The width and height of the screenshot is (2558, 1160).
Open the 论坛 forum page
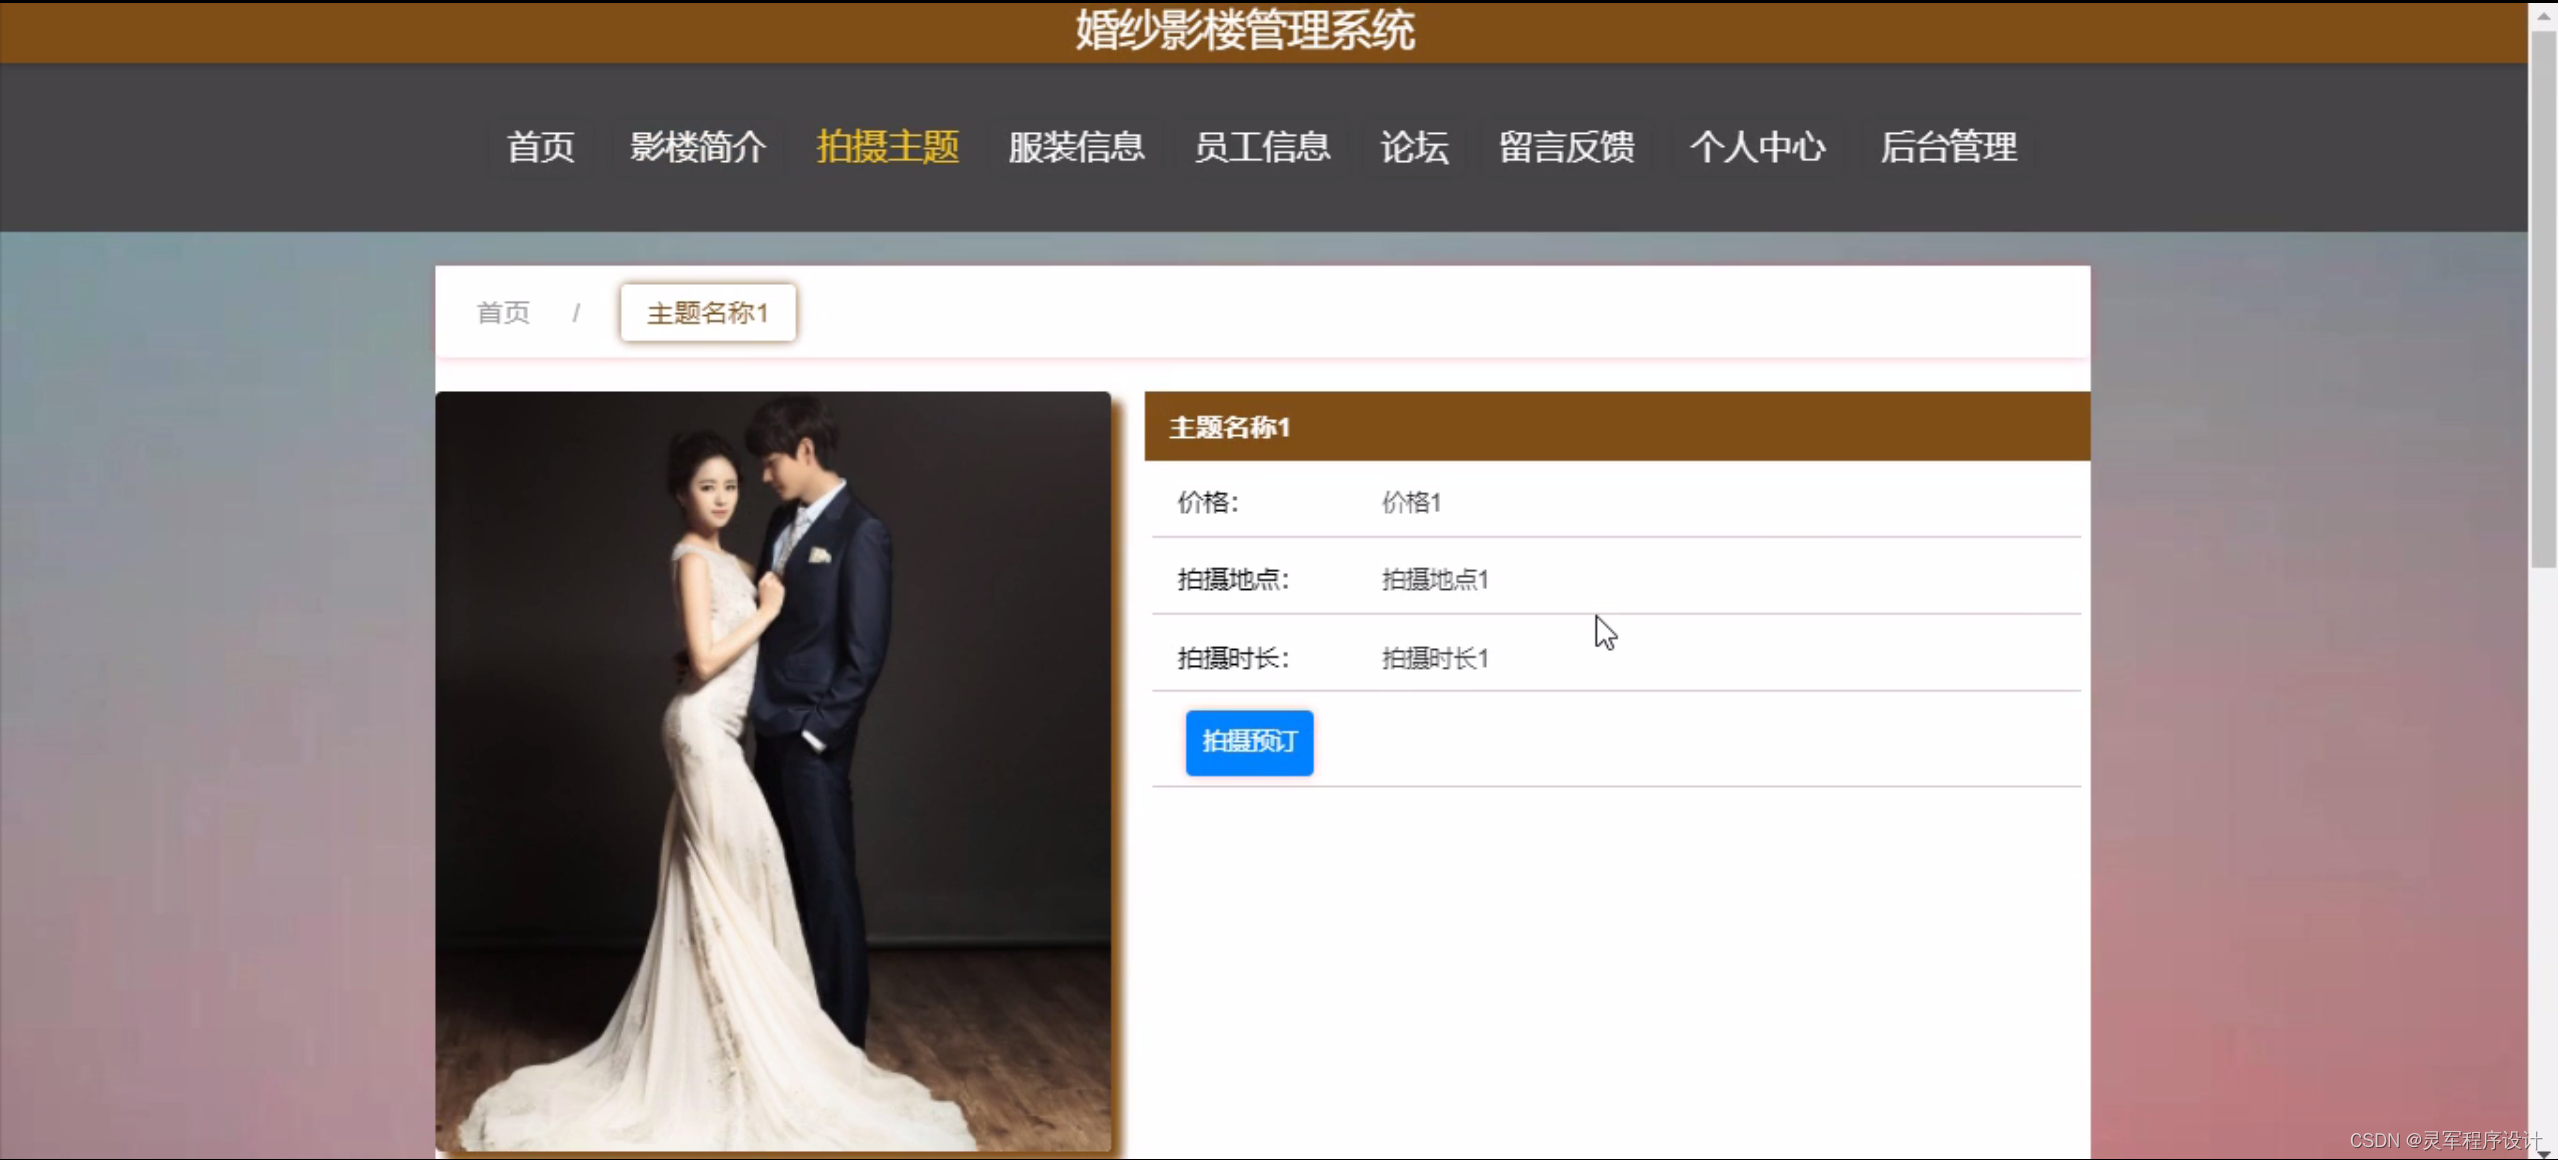tap(1414, 147)
